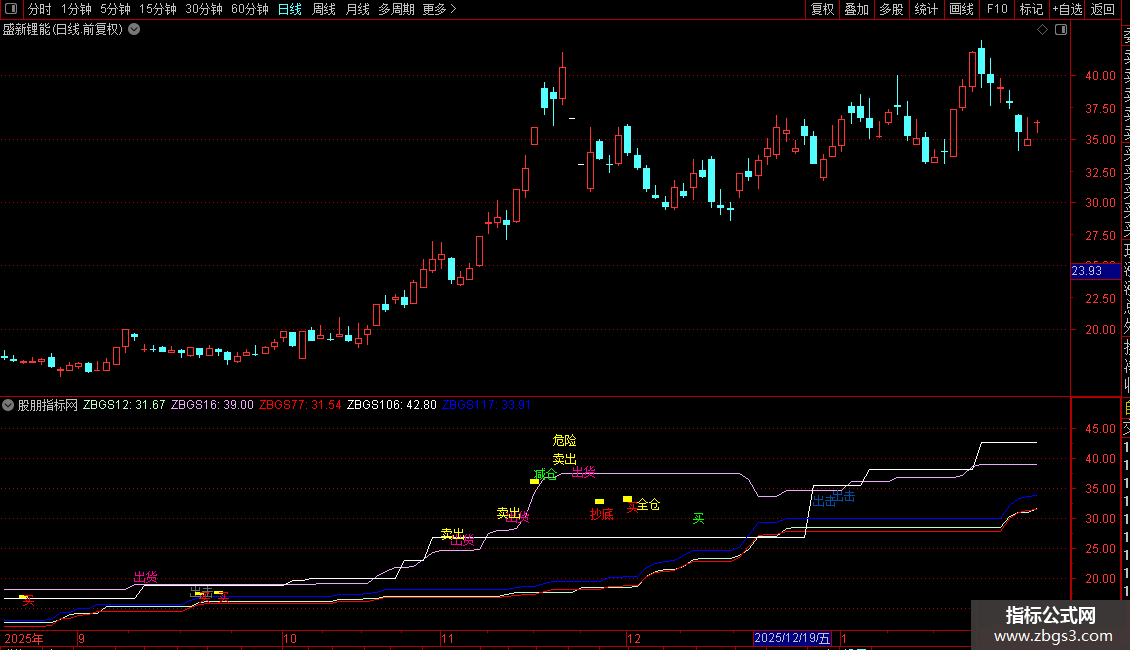Select the 30分钟 period tab
This screenshot has width=1130, height=650.
[x=204, y=9]
